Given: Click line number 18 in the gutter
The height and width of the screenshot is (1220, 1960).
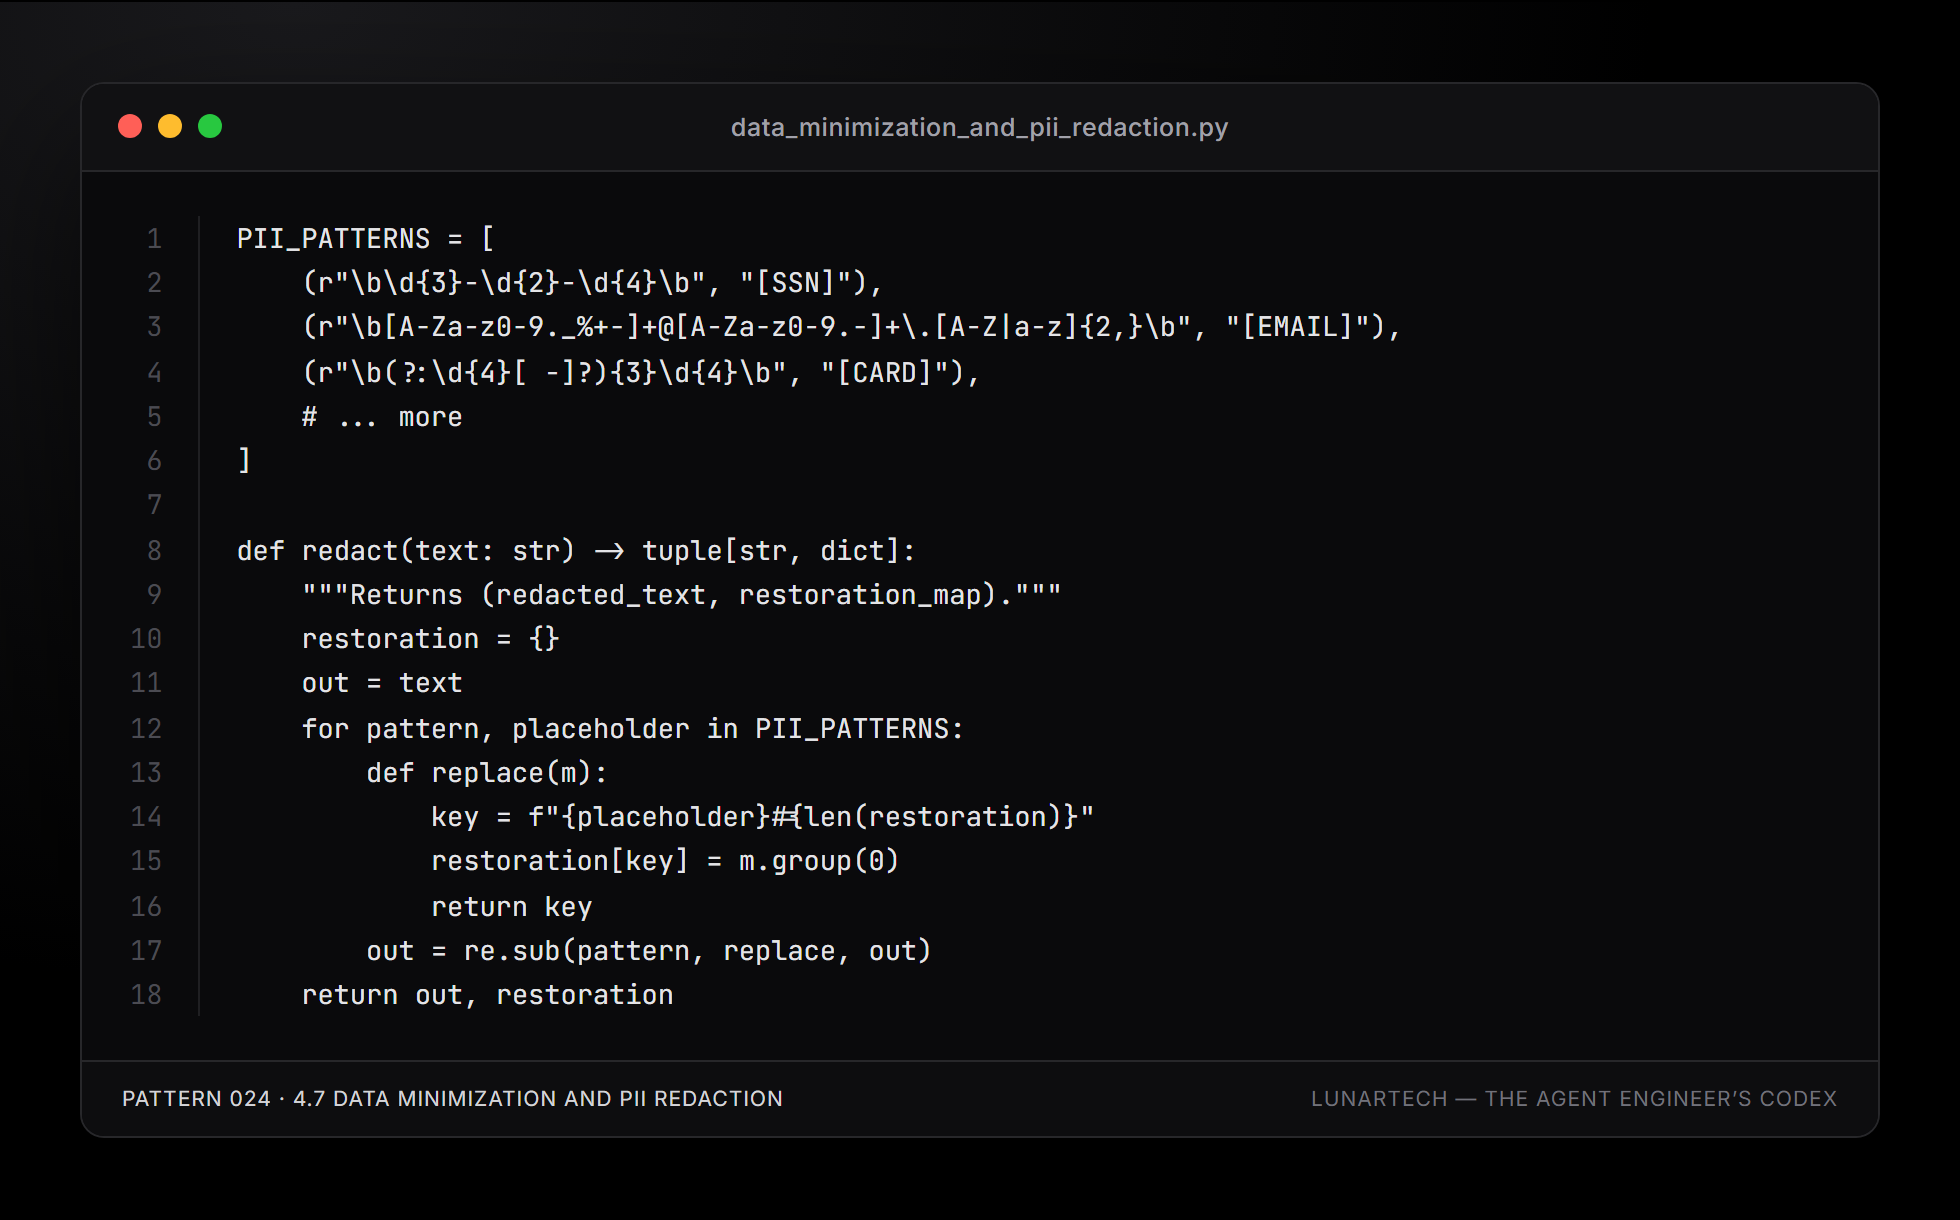Looking at the screenshot, I should tap(146, 995).
